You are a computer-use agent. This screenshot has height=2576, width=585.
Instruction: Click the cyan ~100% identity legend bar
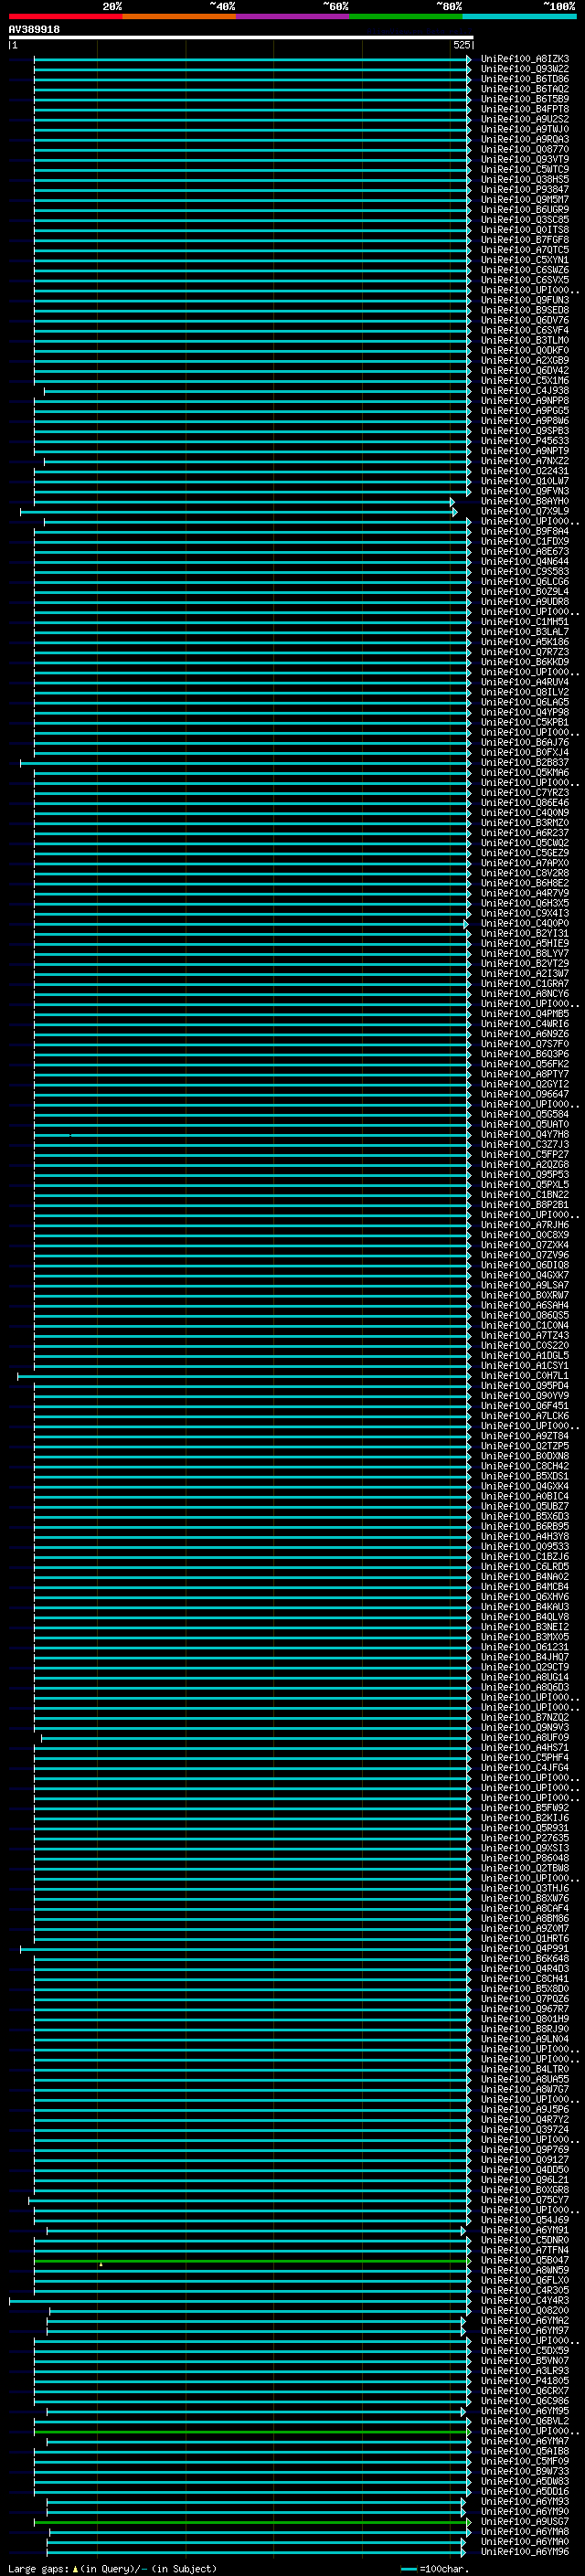(519, 16)
